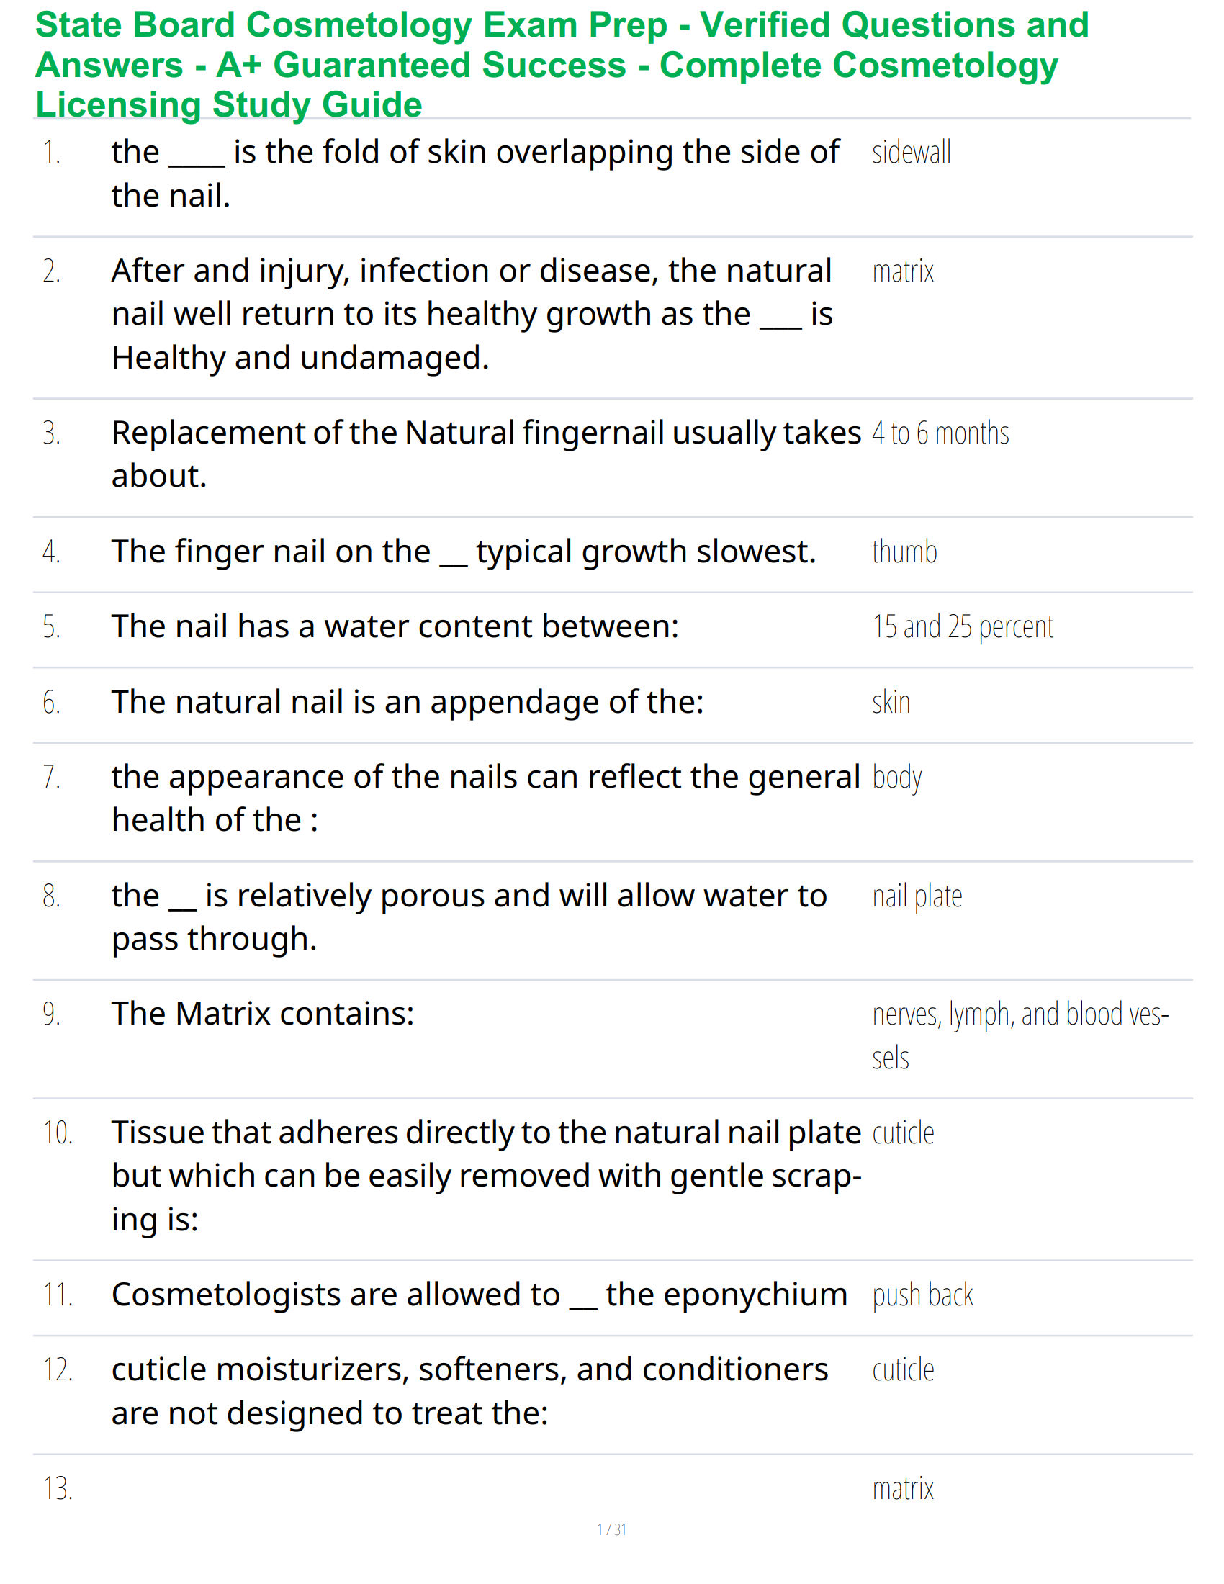
Task: Click the 'body' answer for question 7
Action: click(x=897, y=778)
